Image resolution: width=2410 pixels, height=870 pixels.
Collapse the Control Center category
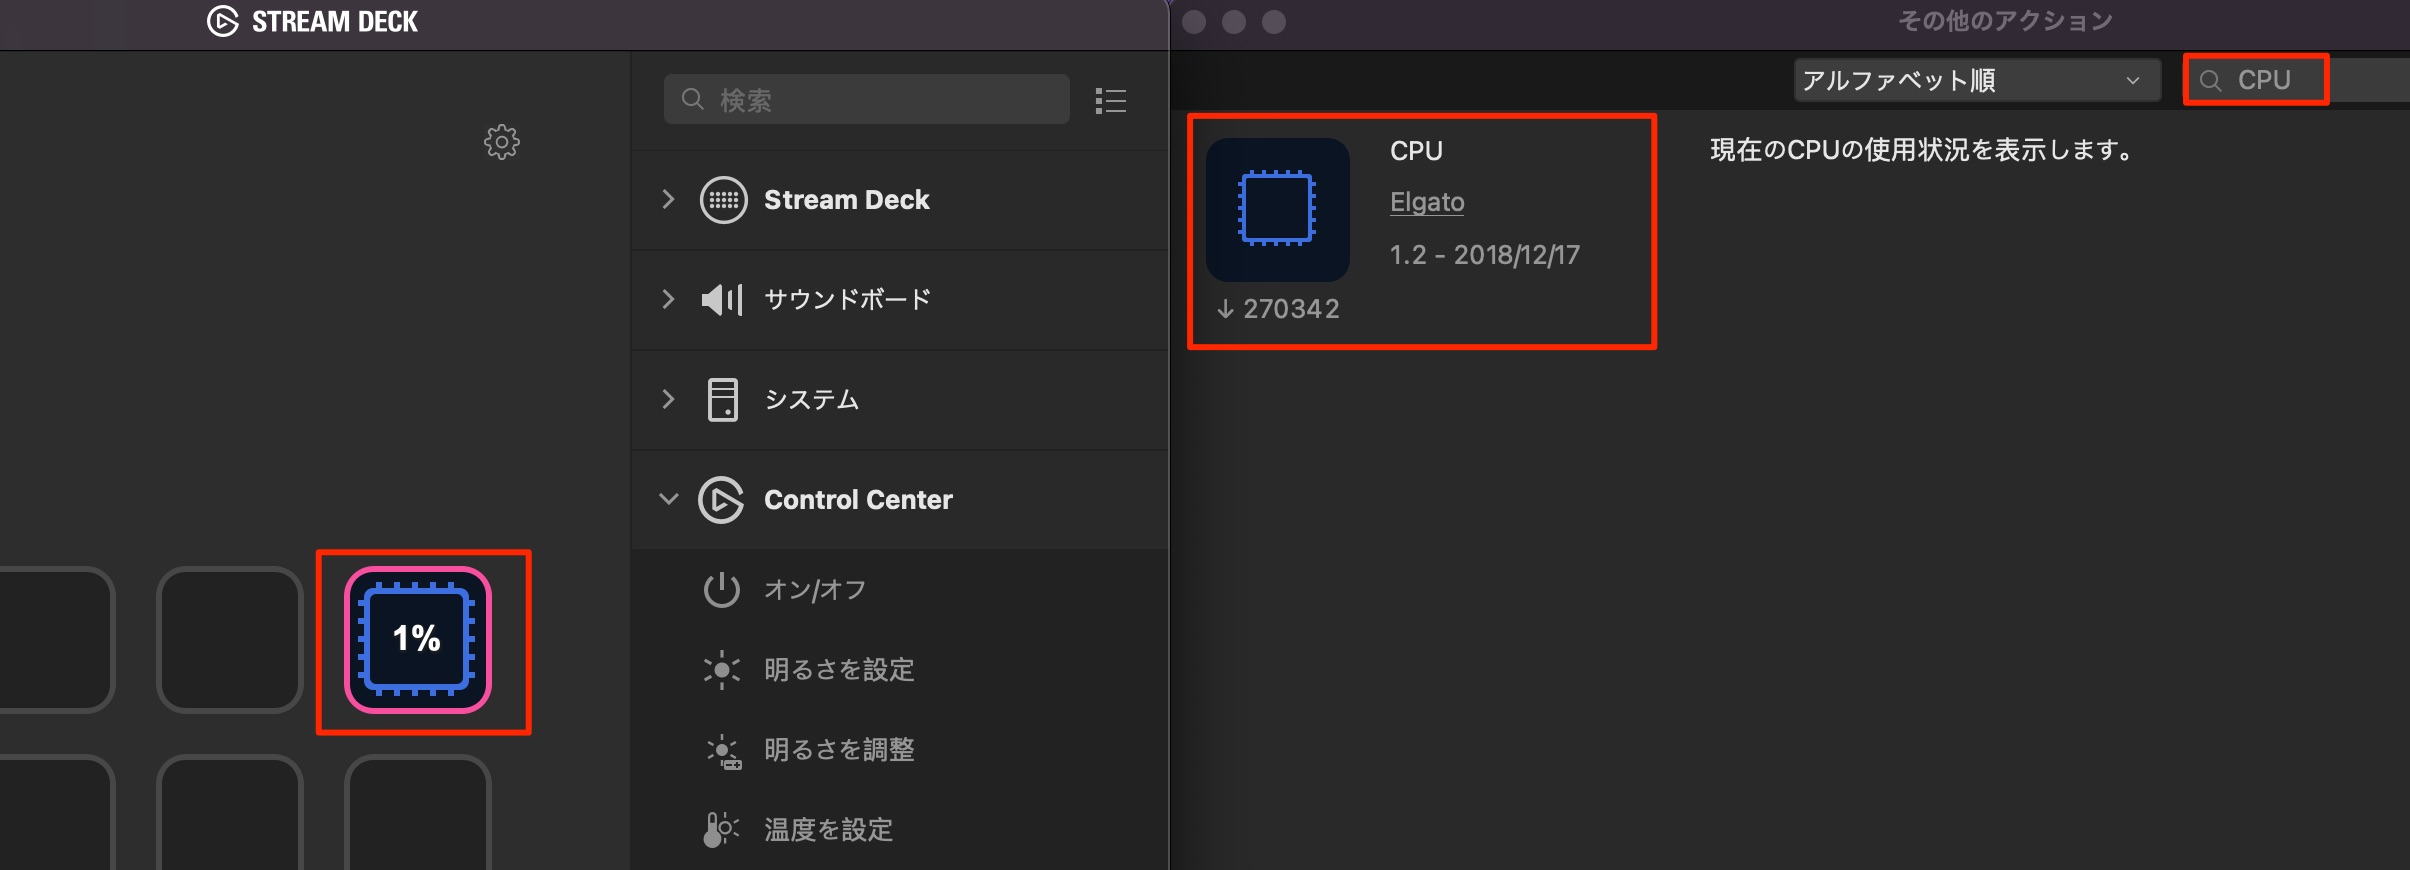(668, 499)
